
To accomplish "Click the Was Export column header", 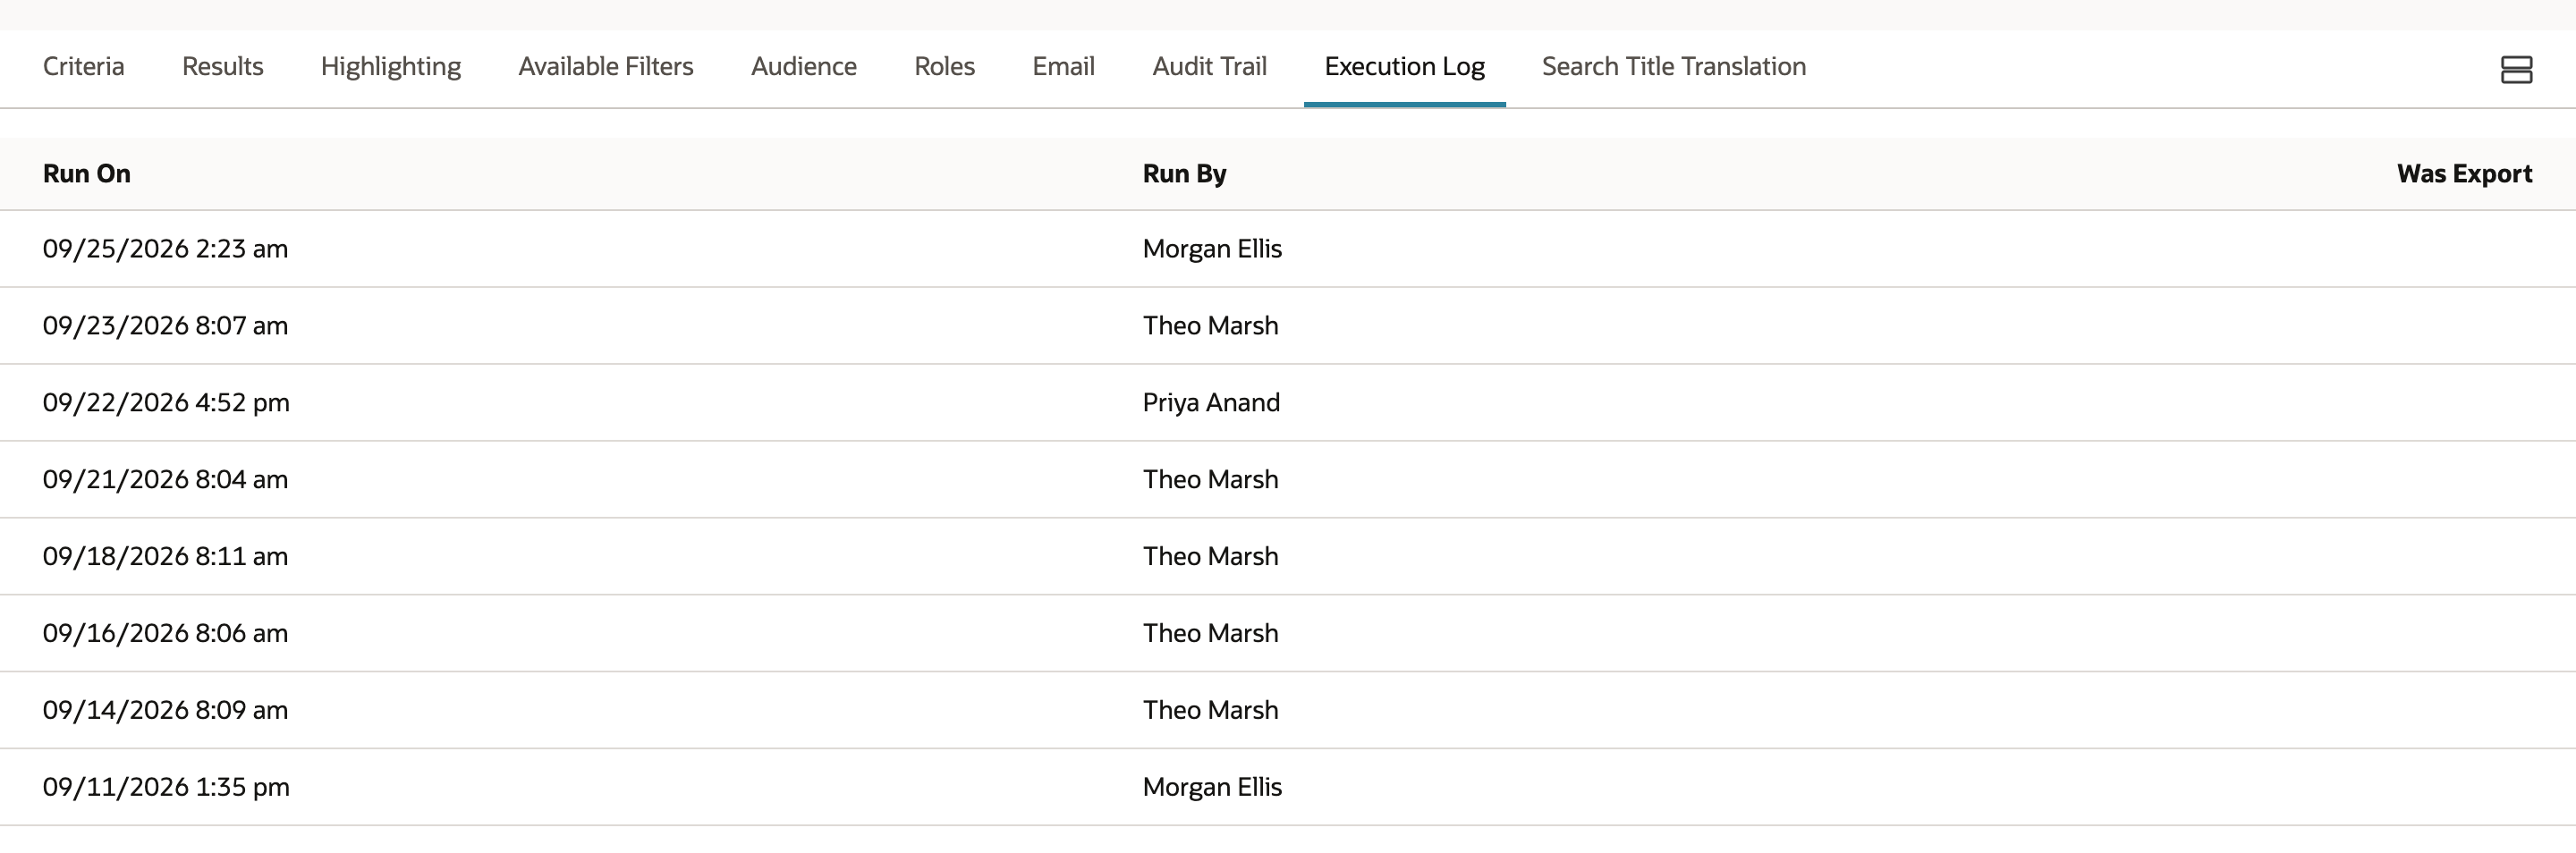I will pyautogui.click(x=2464, y=174).
